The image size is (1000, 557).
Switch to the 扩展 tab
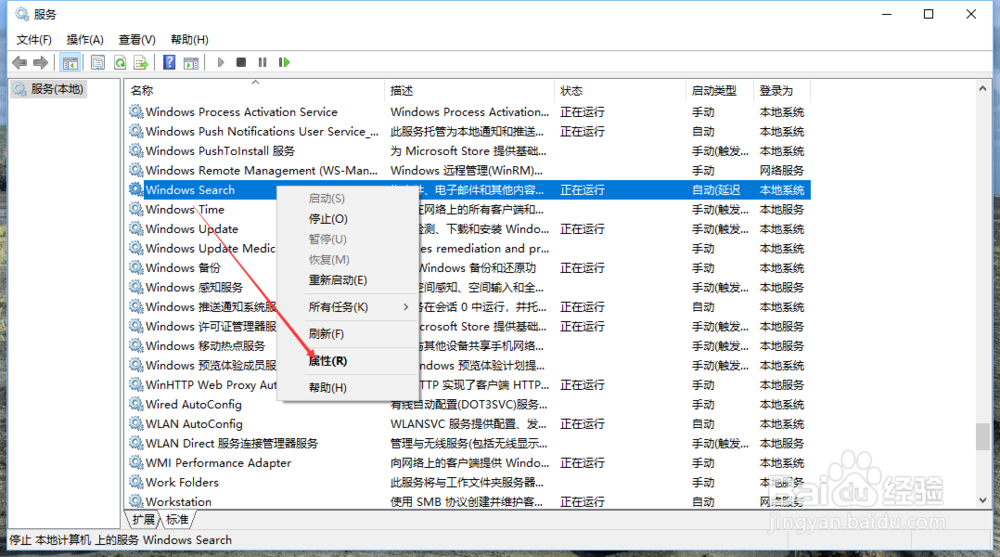[143, 519]
